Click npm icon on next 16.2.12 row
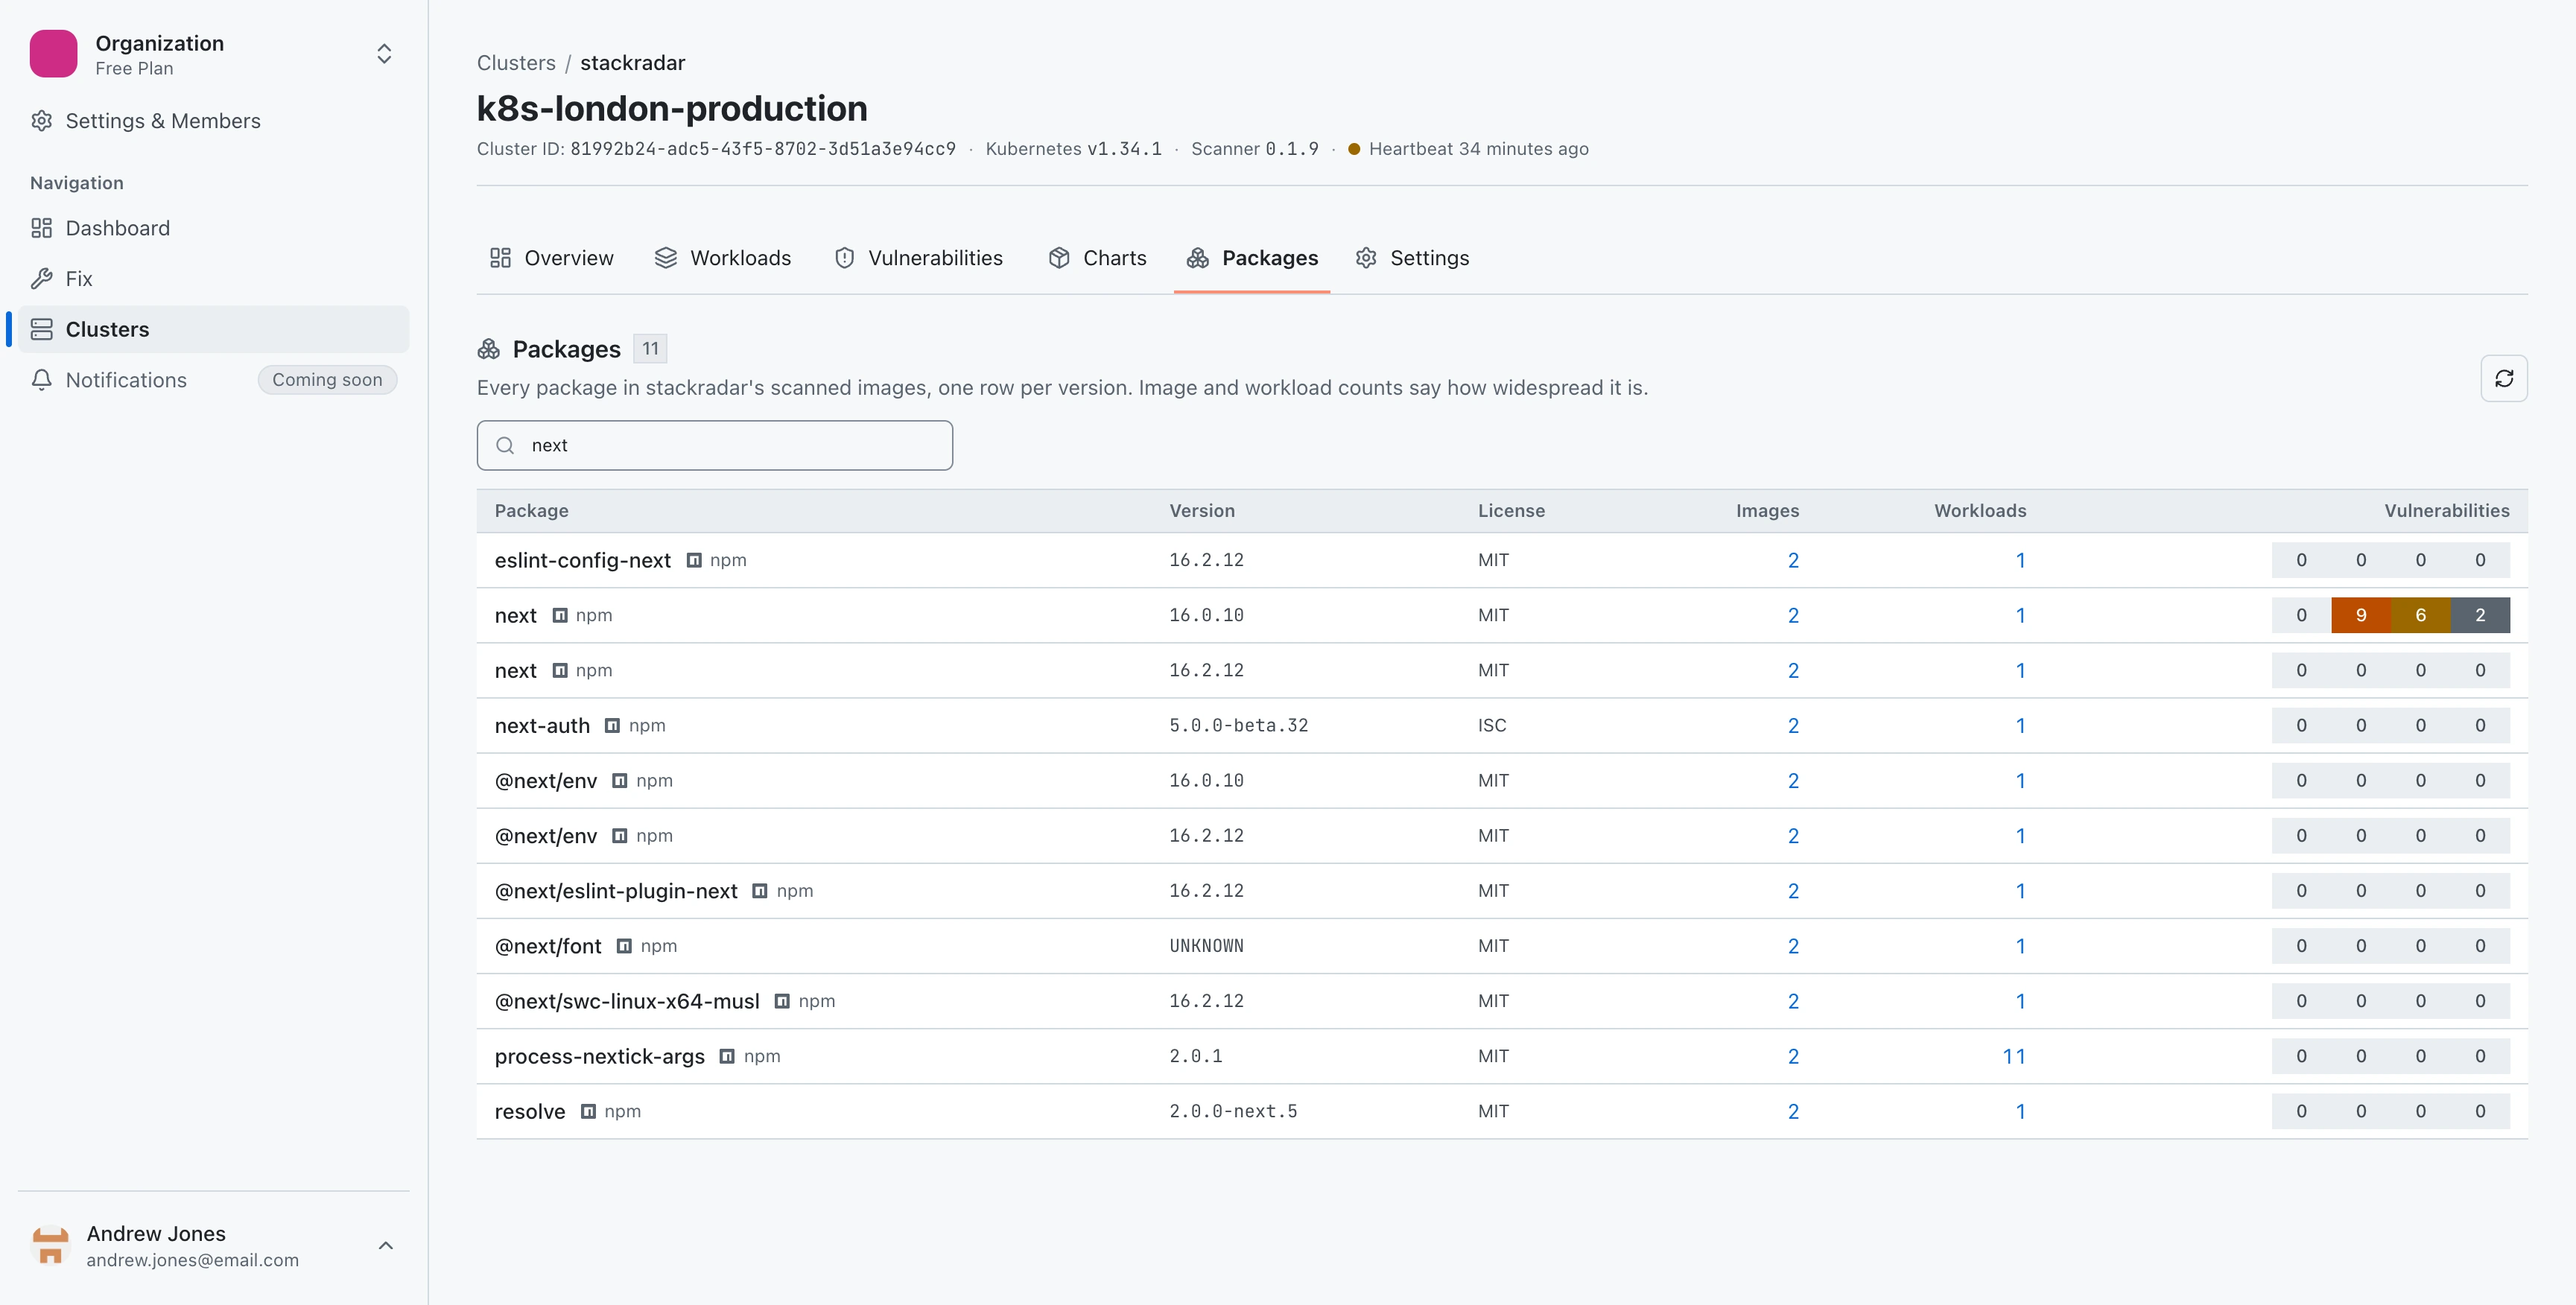Image resolution: width=2576 pixels, height=1305 pixels. point(560,670)
